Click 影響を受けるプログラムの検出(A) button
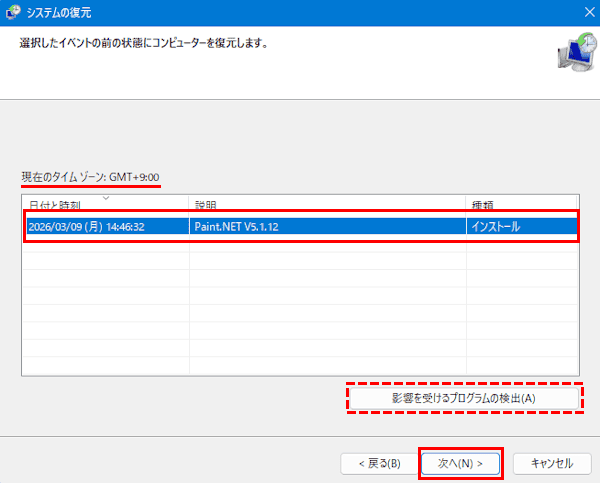Image resolution: width=600 pixels, height=483 pixels. (x=464, y=398)
